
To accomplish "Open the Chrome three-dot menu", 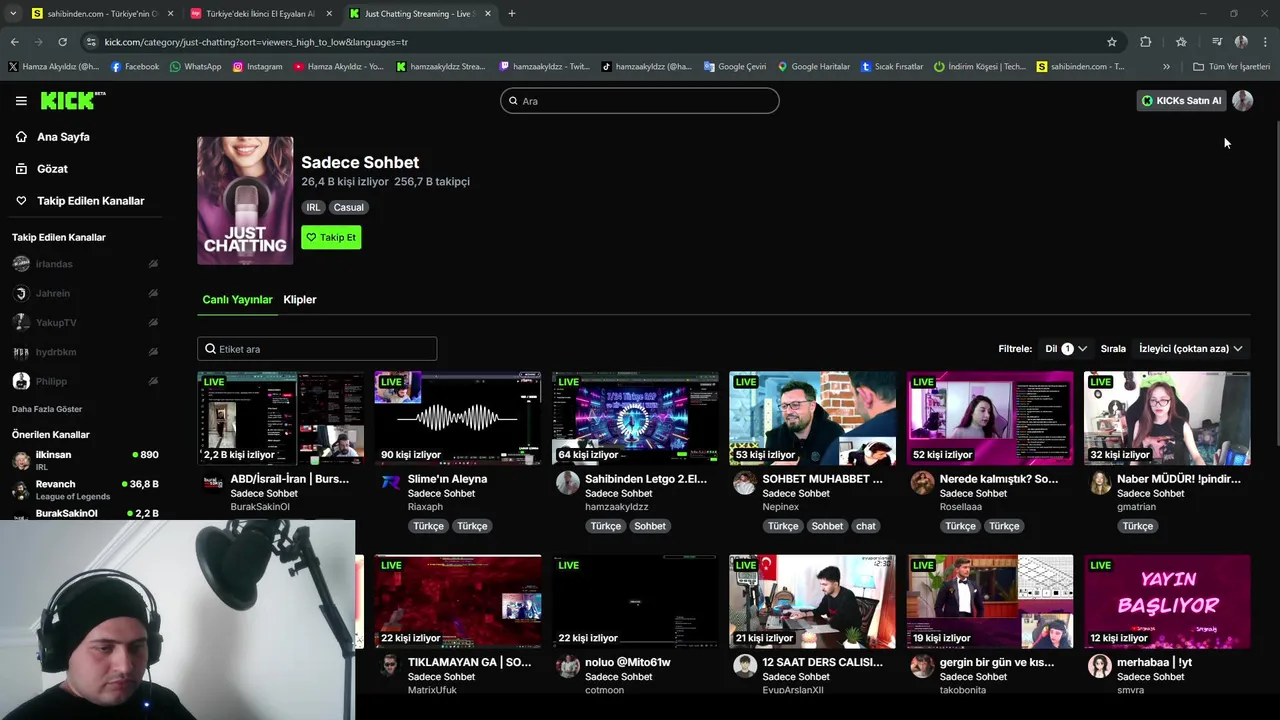I will pos(1265,42).
